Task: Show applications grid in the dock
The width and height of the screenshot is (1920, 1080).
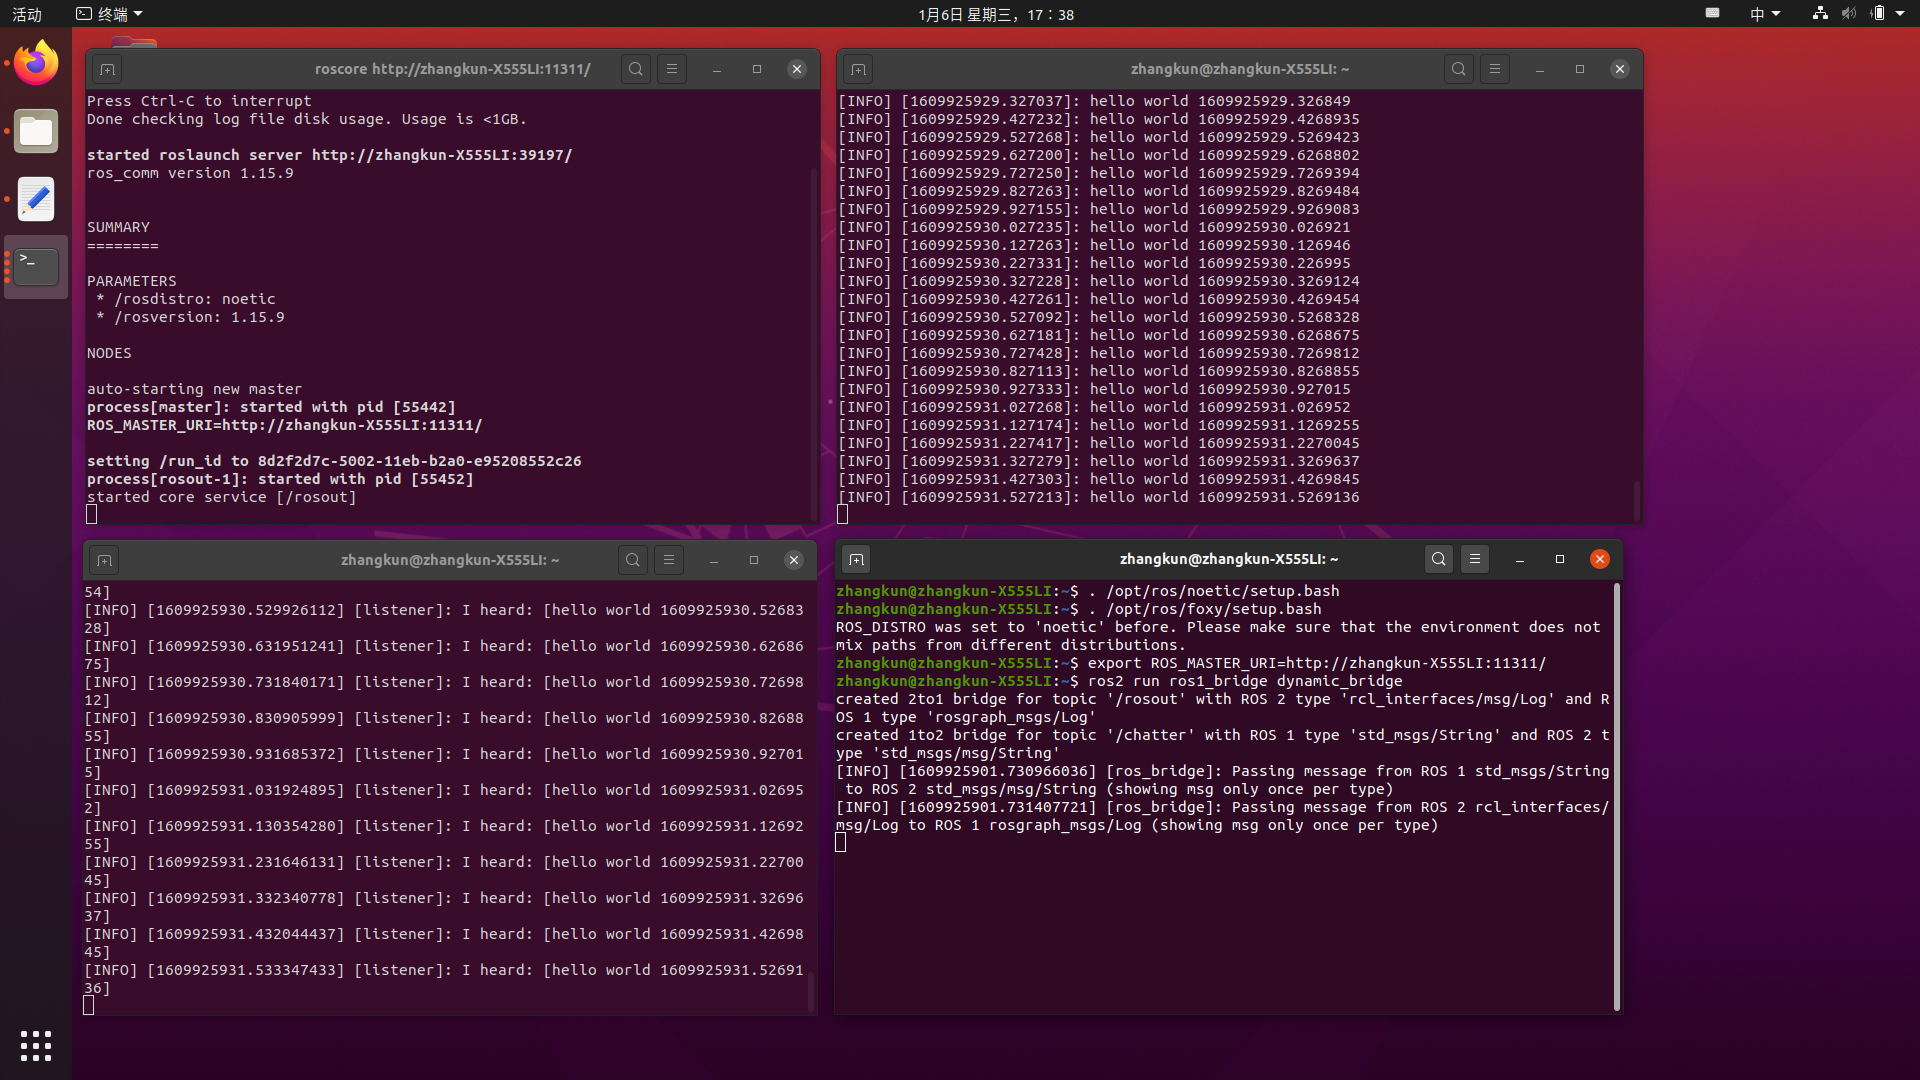Action: point(36,1045)
